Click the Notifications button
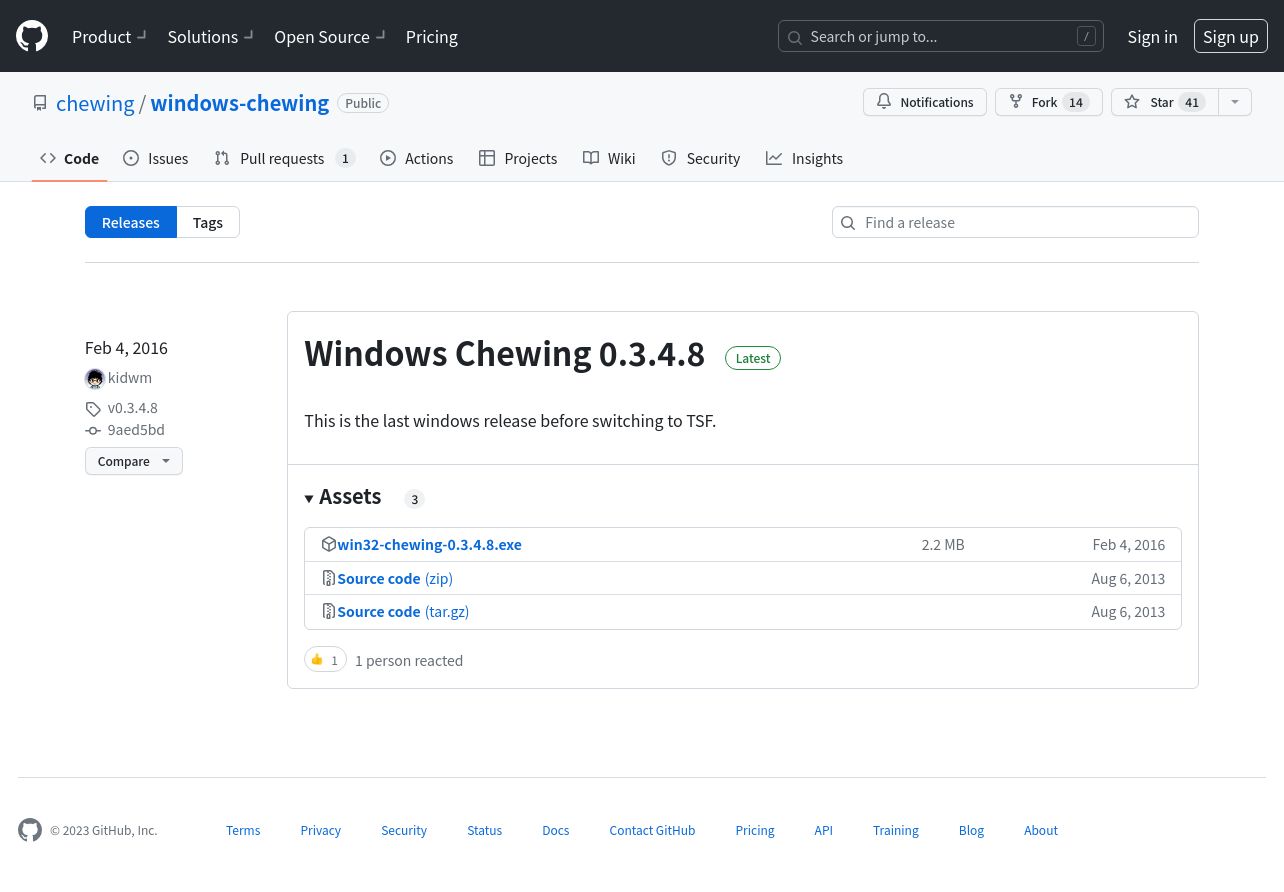The height and width of the screenshot is (892, 1284). pos(925,102)
